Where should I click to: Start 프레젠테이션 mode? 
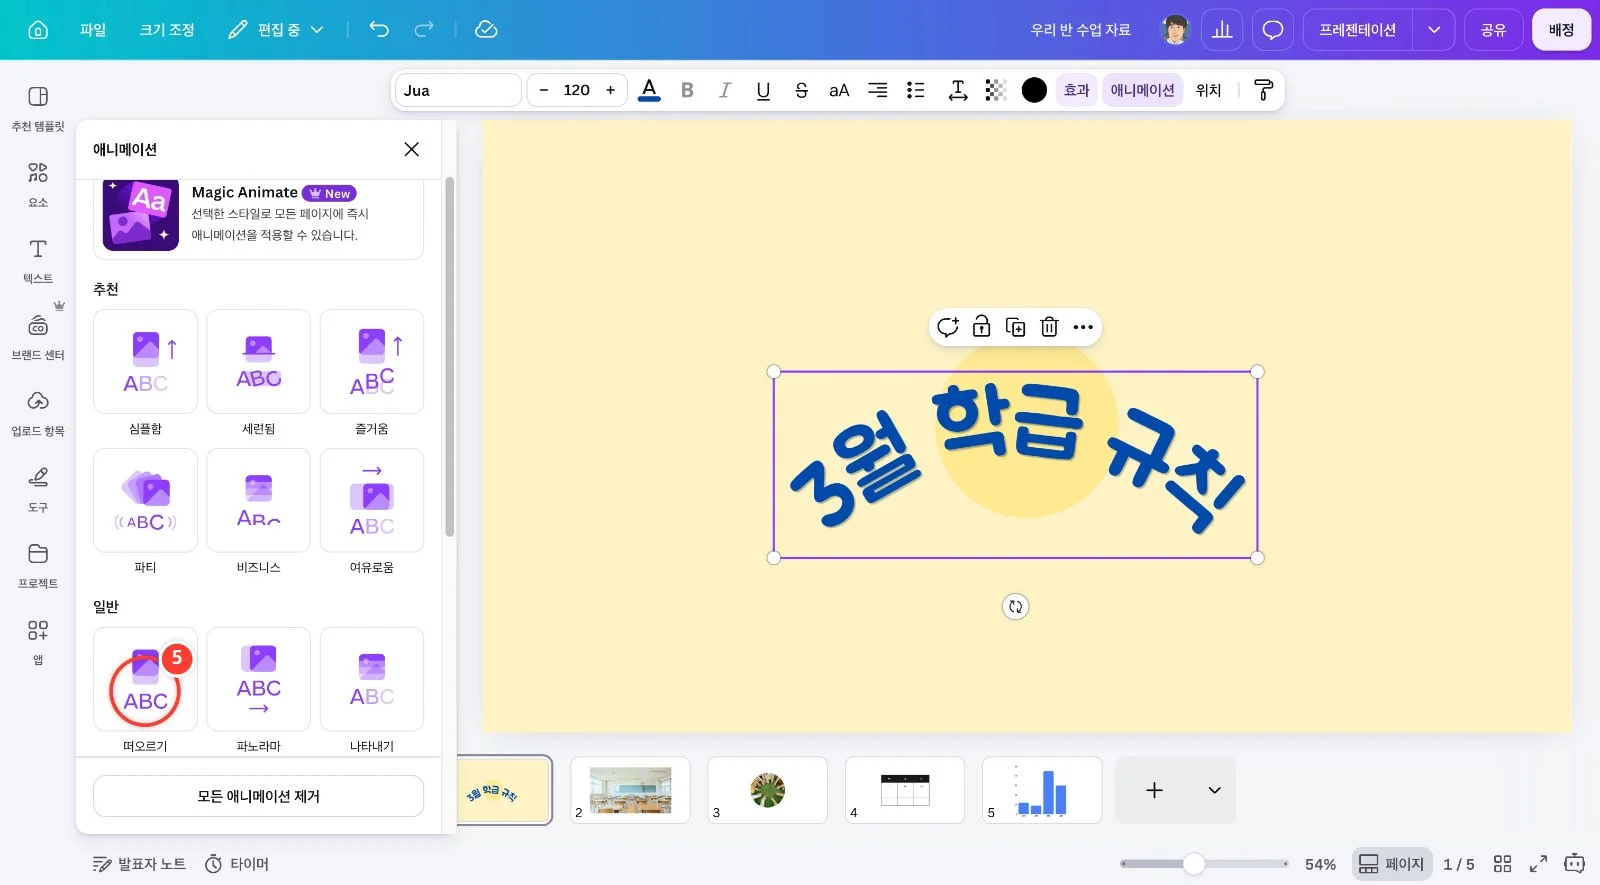pos(1357,30)
